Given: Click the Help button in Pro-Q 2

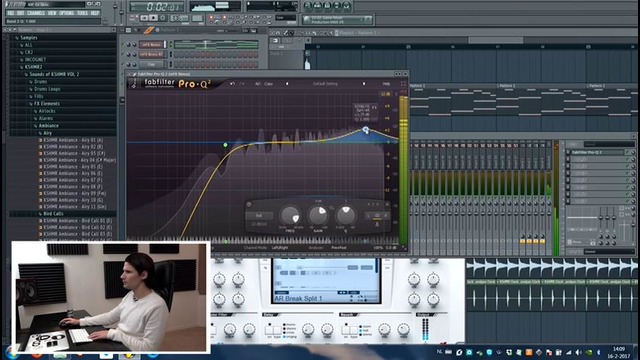Looking at the screenshot, I should point(386,84).
